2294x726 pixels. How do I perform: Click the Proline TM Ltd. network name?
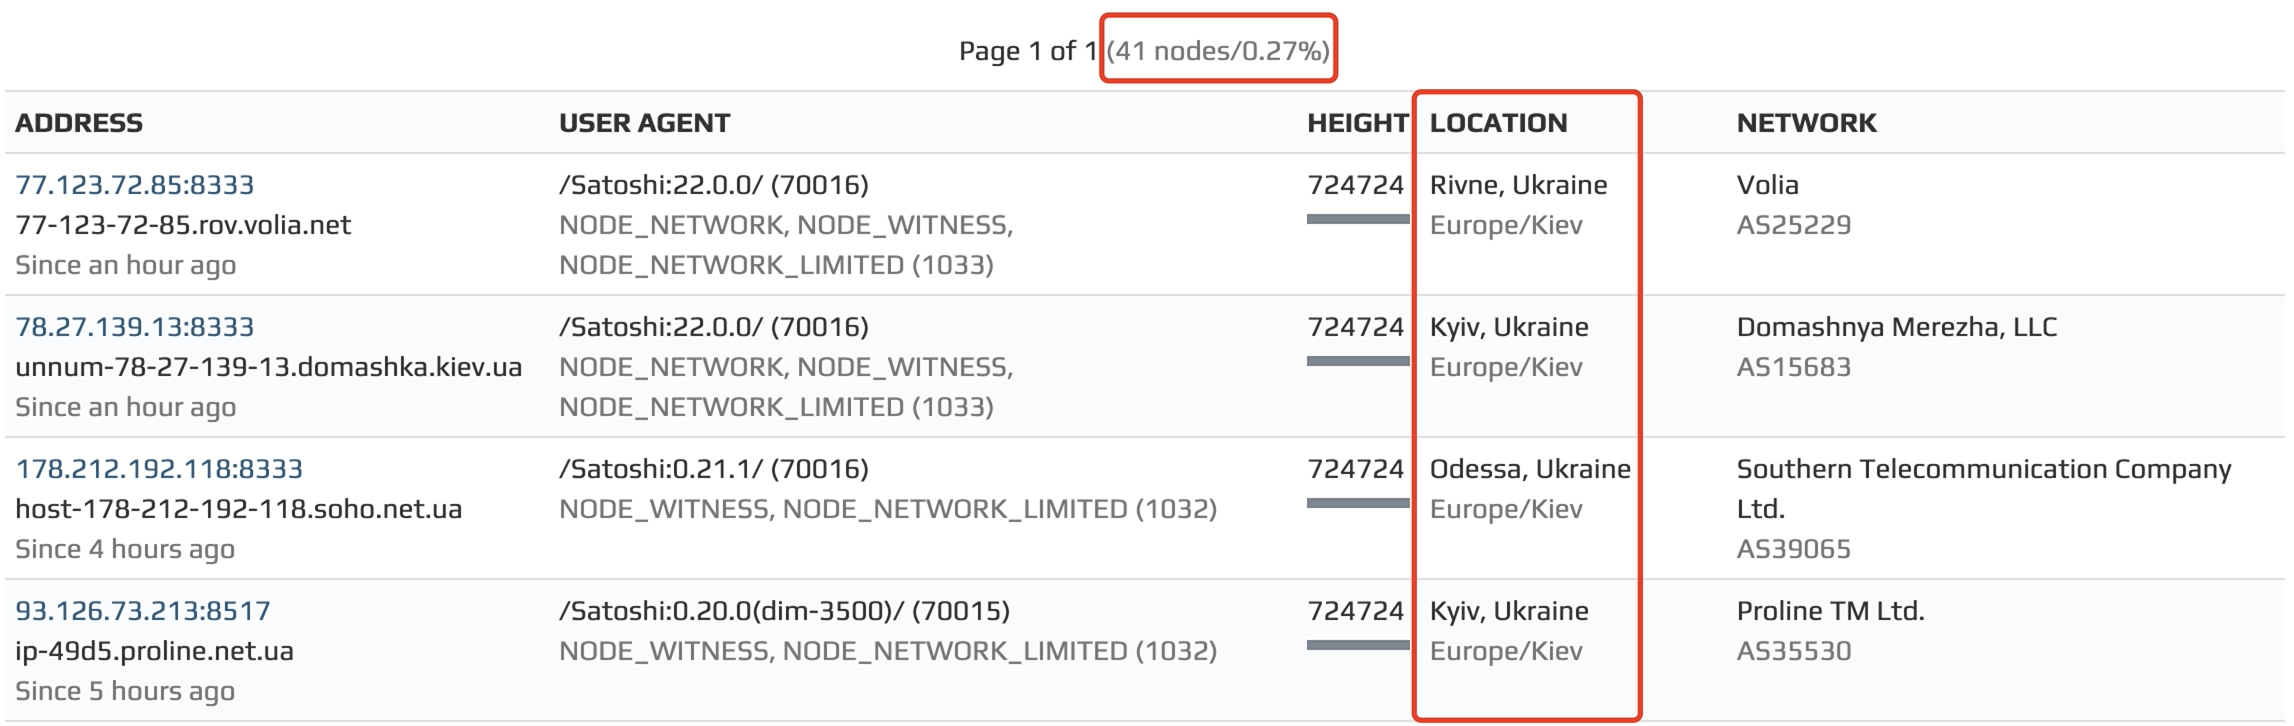pyautogui.click(x=1830, y=611)
